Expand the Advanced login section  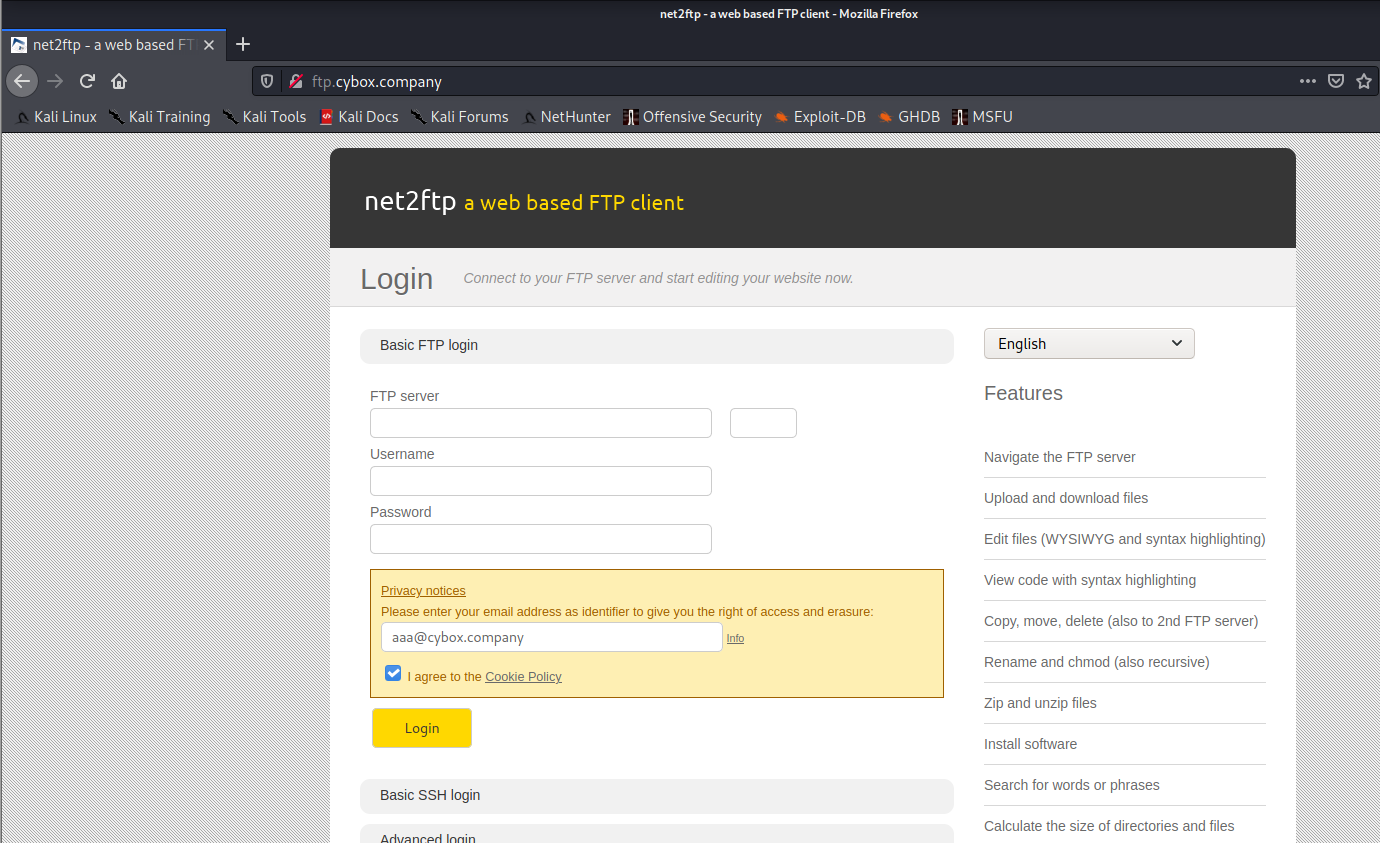[656, 834]
